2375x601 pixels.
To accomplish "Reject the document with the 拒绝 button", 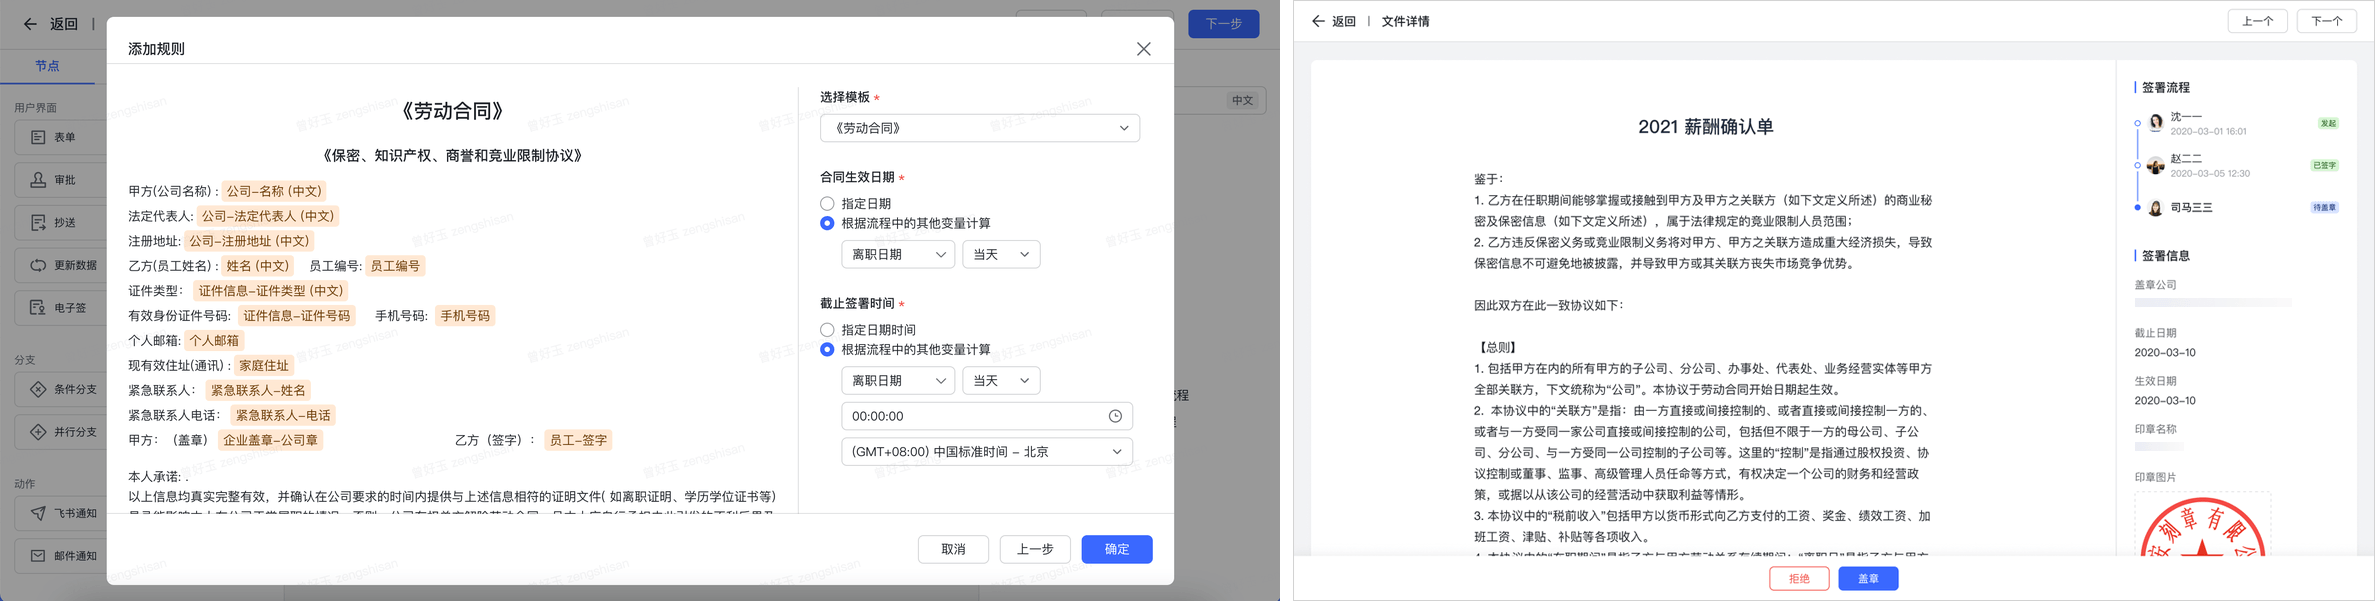I will point(1799,579).
